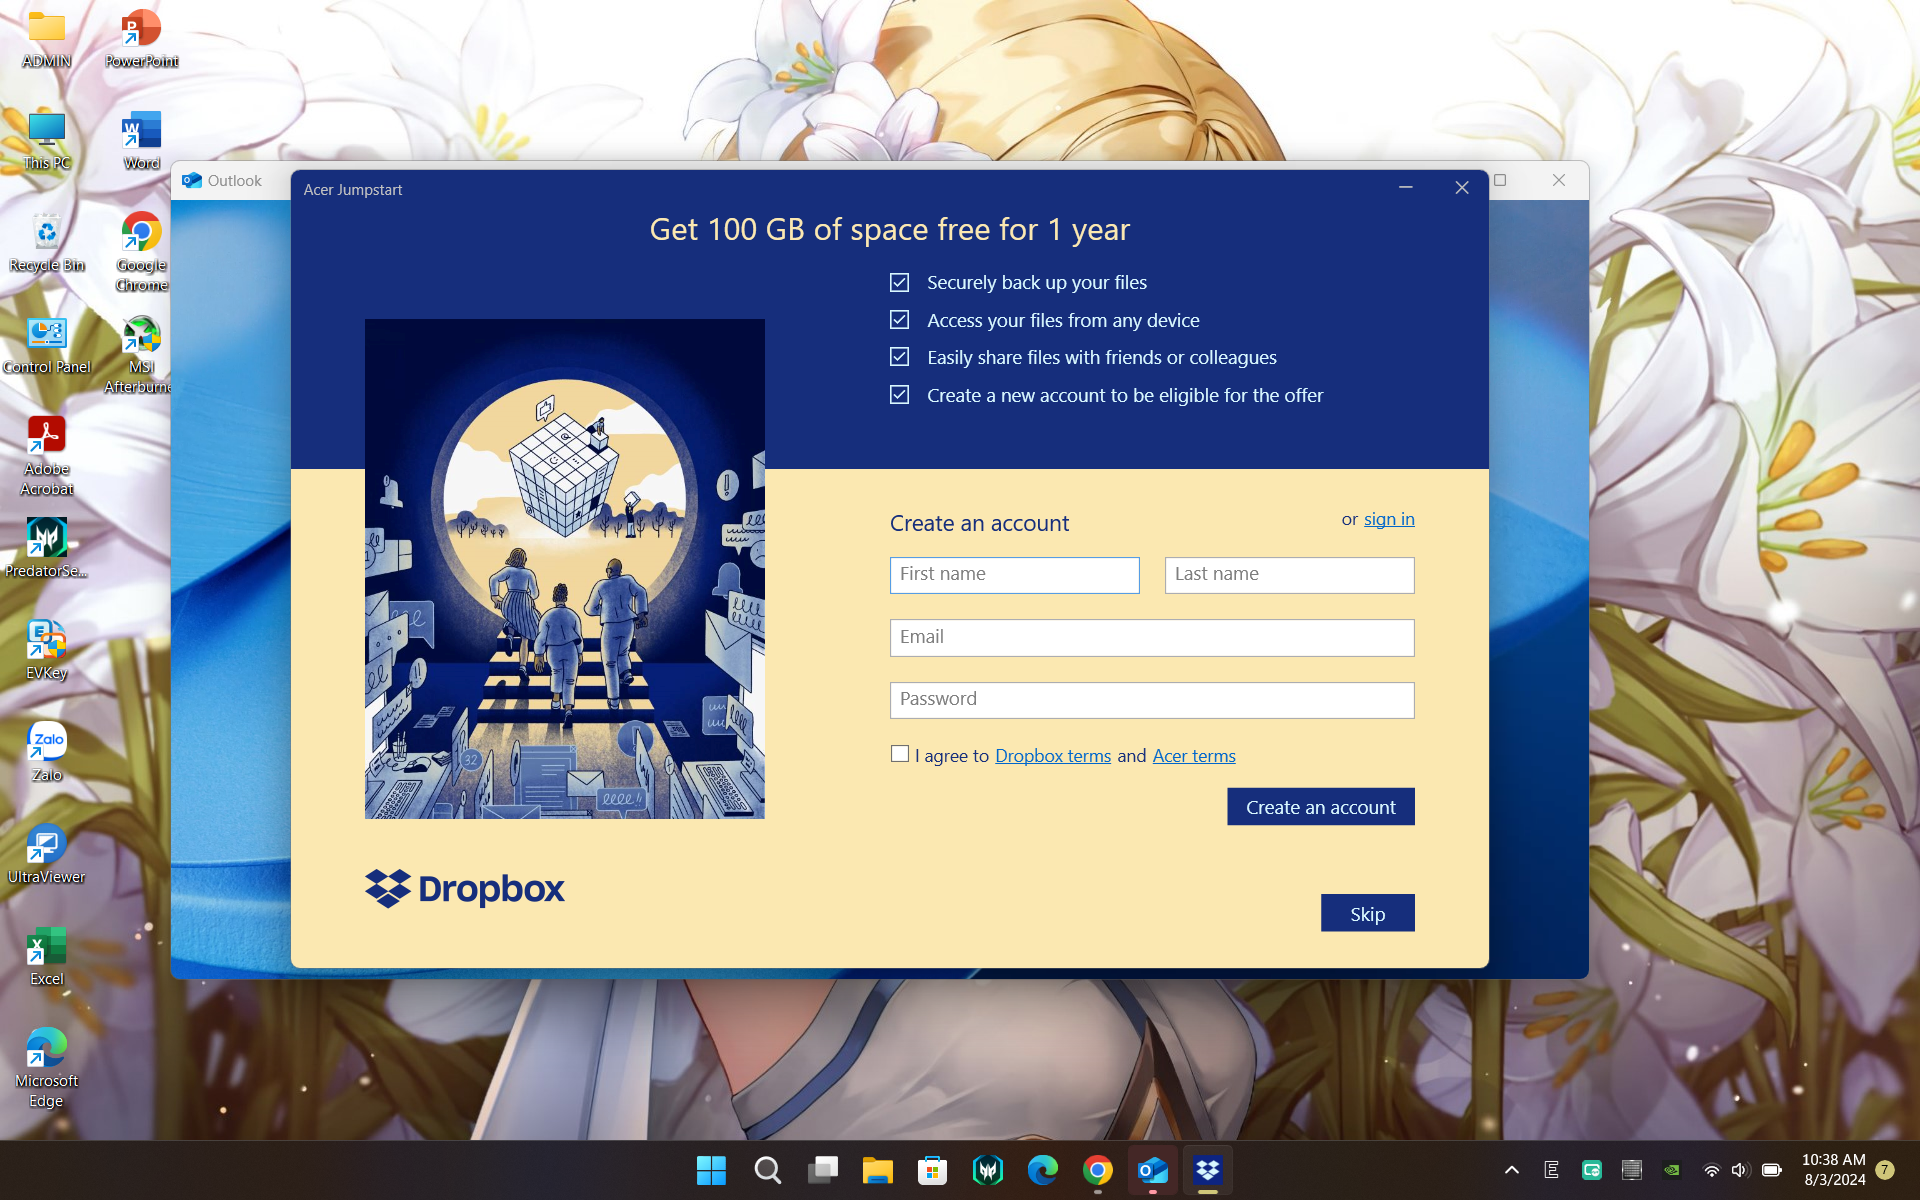This screenshot has height=1200, width=1920.
Task: Toggle 'Securely back up your files' checkbox
Action: click(900, 283)
